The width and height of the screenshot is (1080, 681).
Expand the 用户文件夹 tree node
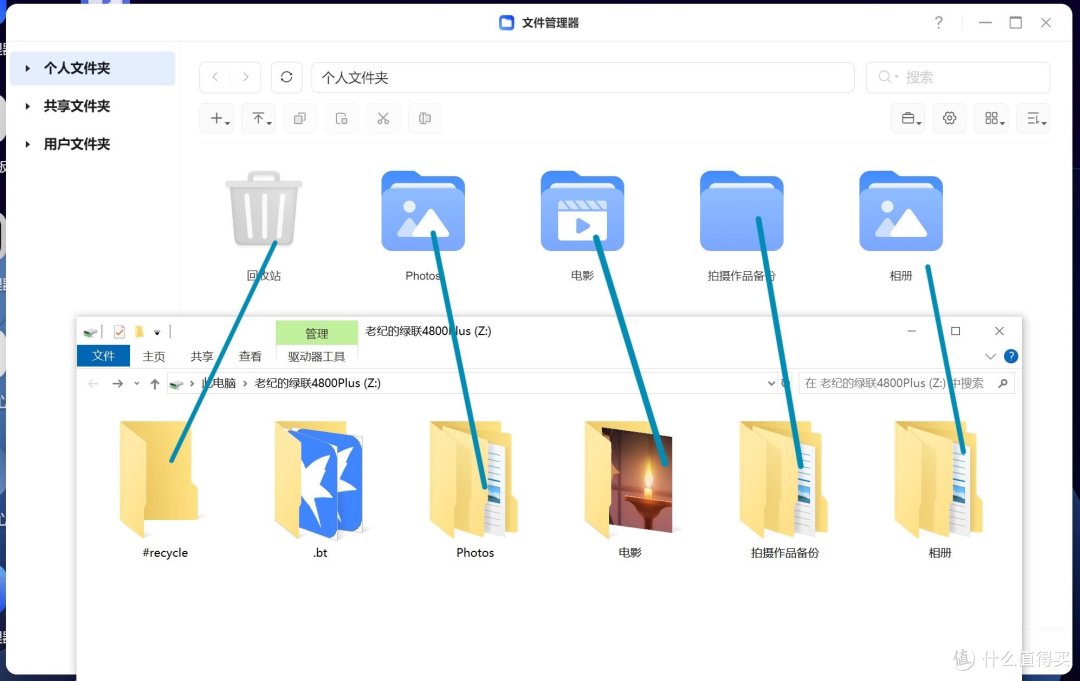(x=28, y=144)
